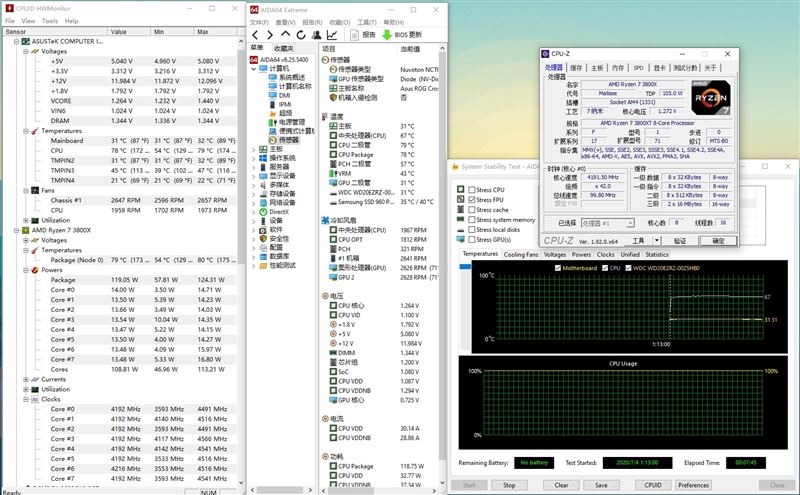Go back in the AIDA64 toolbar
Image resolution: width=800 pixels, height=495 pixels.
255,35
